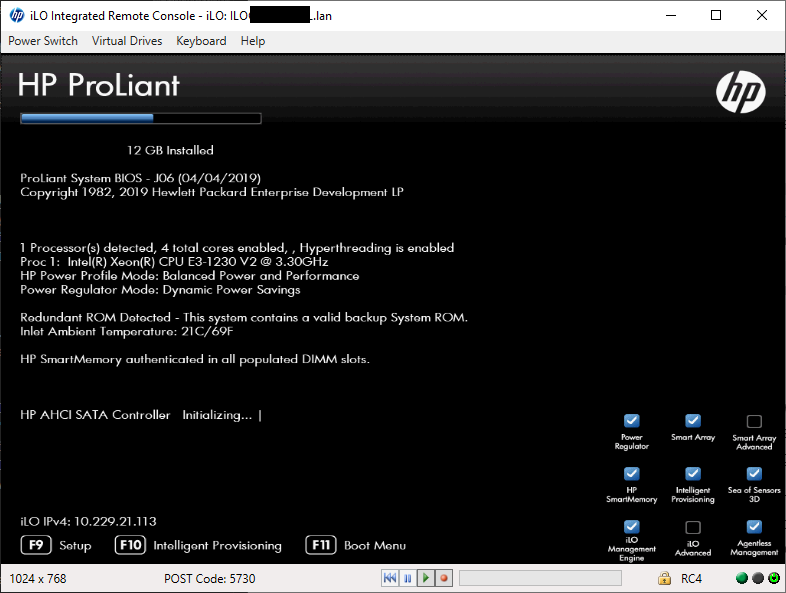Click the POST boot progress bar
This screenshot has height=593, width=786.
[141, 118]
